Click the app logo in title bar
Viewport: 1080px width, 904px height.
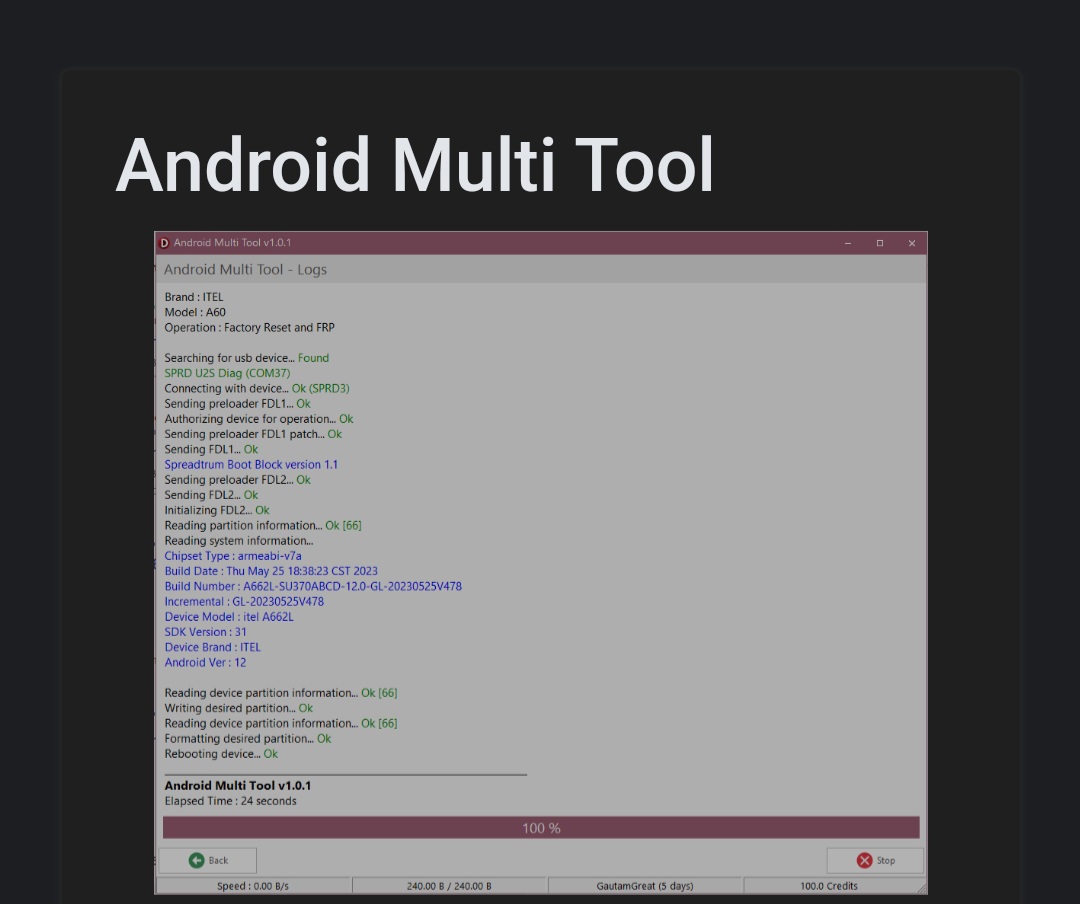(164, 243)
